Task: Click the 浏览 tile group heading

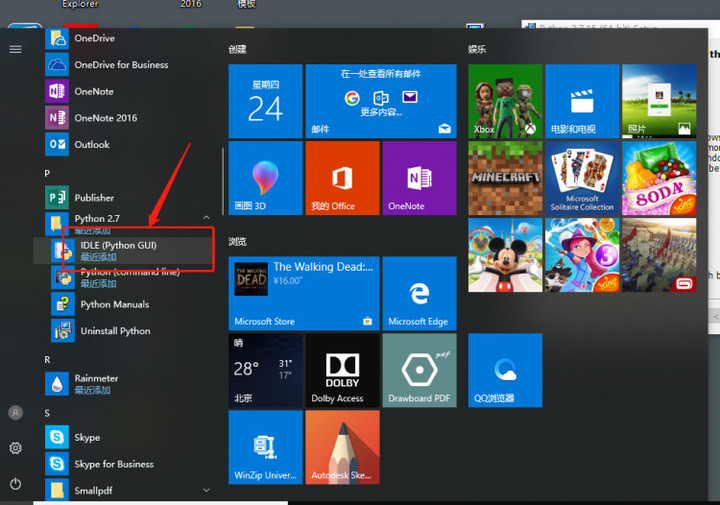Action: 237,241
